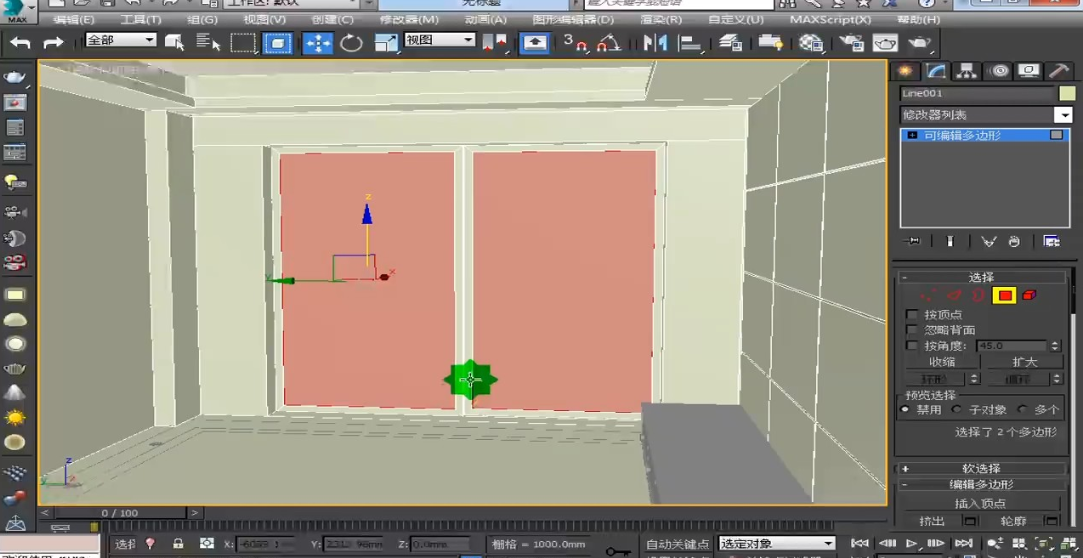Toggle the 3D Snaps magnet icon
The height and width of the screenshot is (558, 1083).
(x=575, y=43)
